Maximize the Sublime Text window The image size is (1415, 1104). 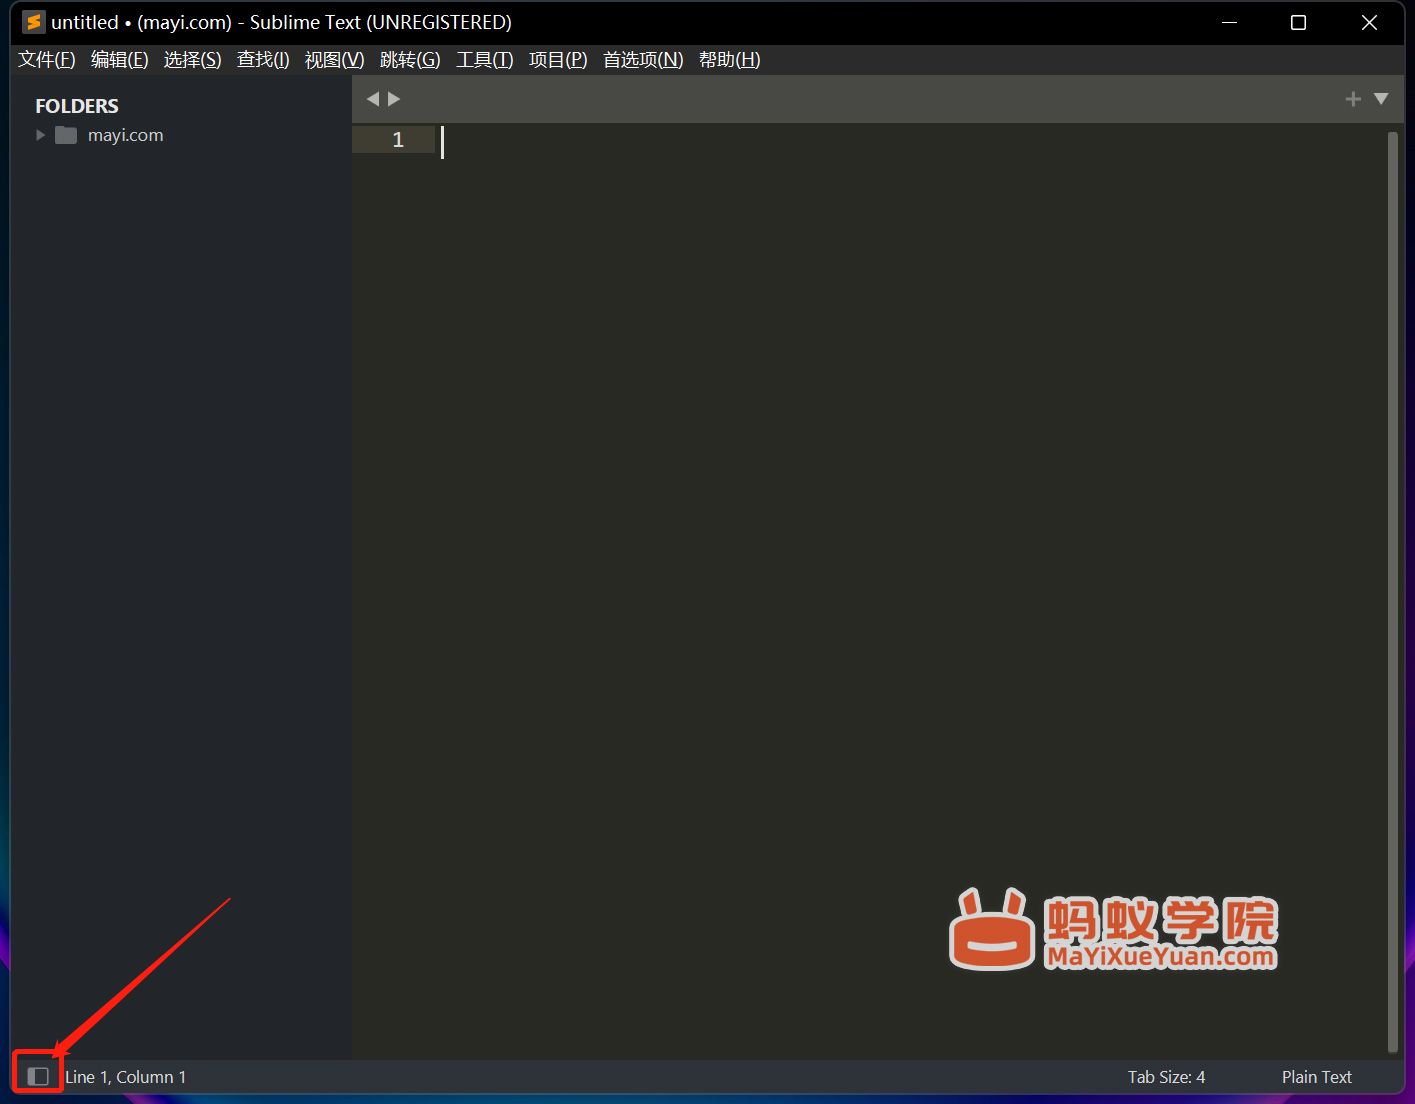[x=1298, y=22]
